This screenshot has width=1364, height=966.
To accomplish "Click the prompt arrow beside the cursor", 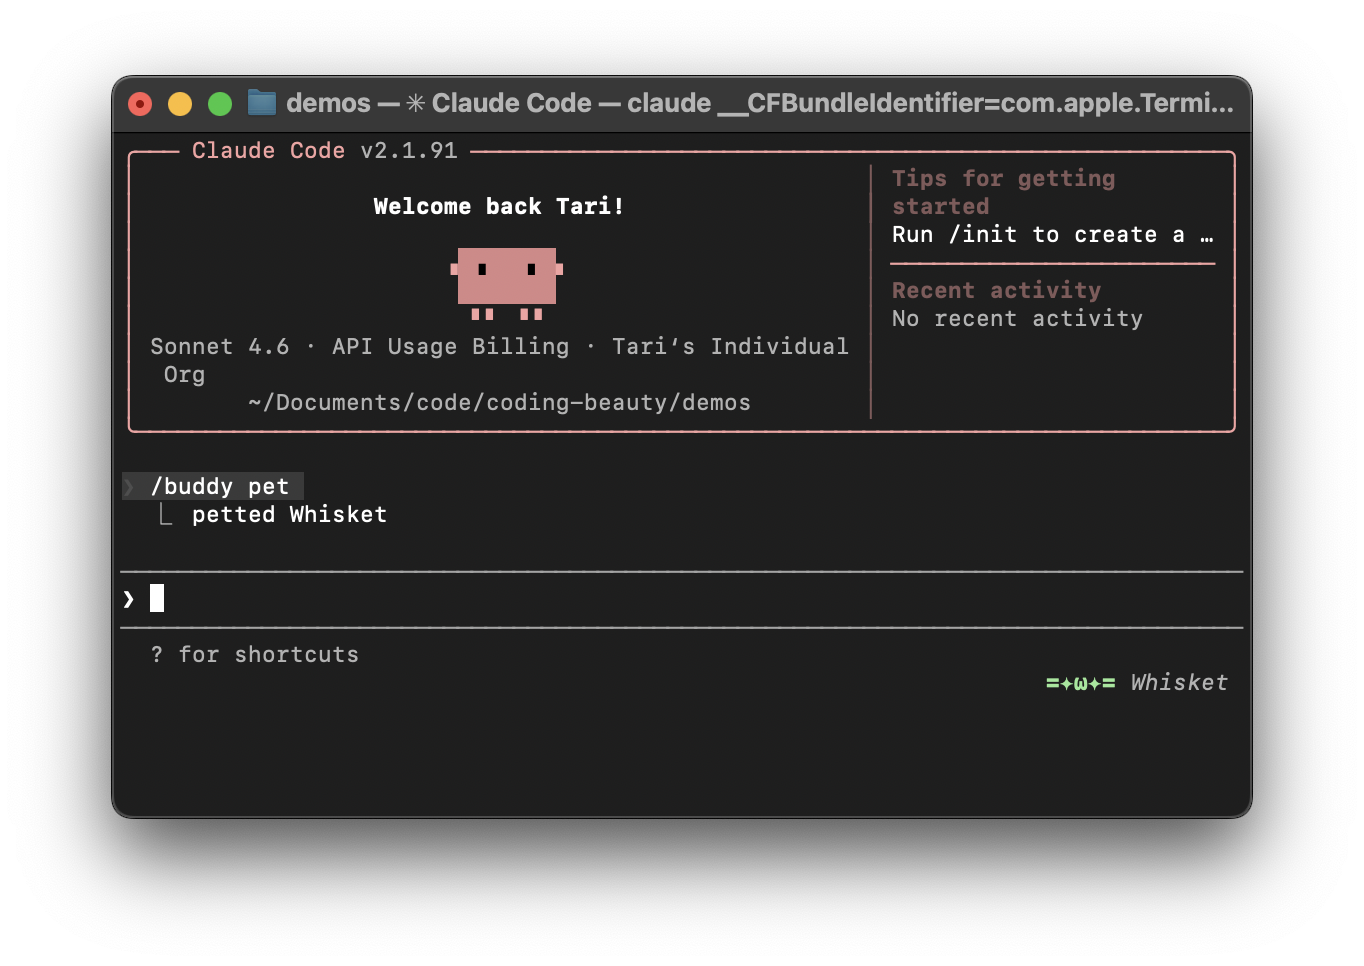I will tap(129, 599).
